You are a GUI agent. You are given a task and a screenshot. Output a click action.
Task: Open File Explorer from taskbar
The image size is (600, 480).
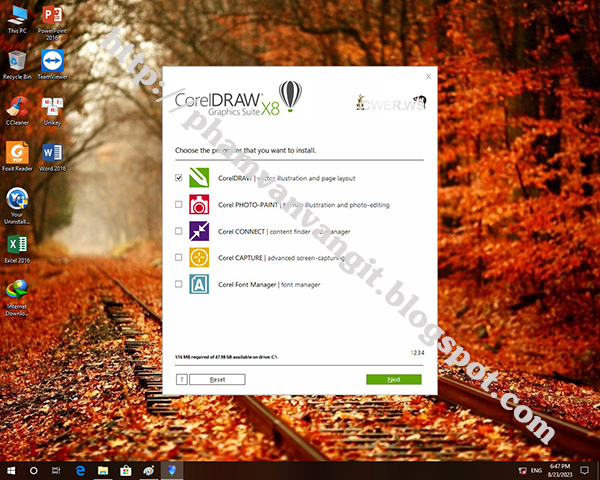click(x=103, y=470)
